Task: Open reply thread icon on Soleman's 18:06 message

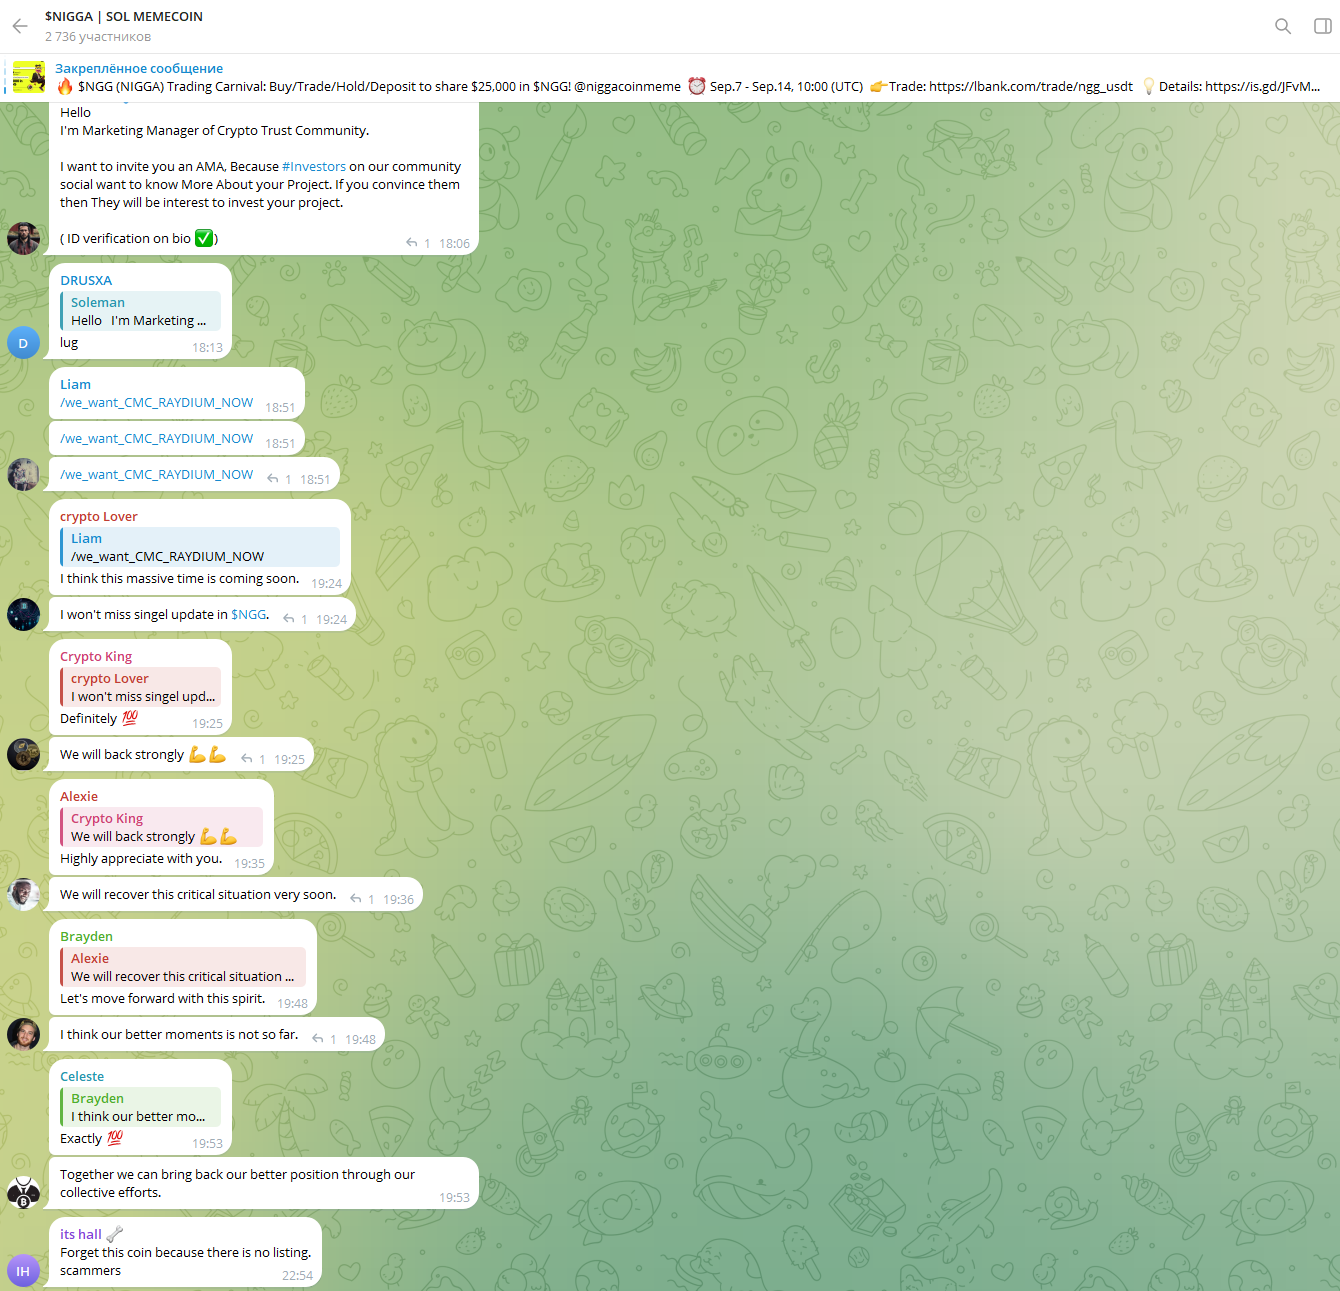Action: point(412,243)
